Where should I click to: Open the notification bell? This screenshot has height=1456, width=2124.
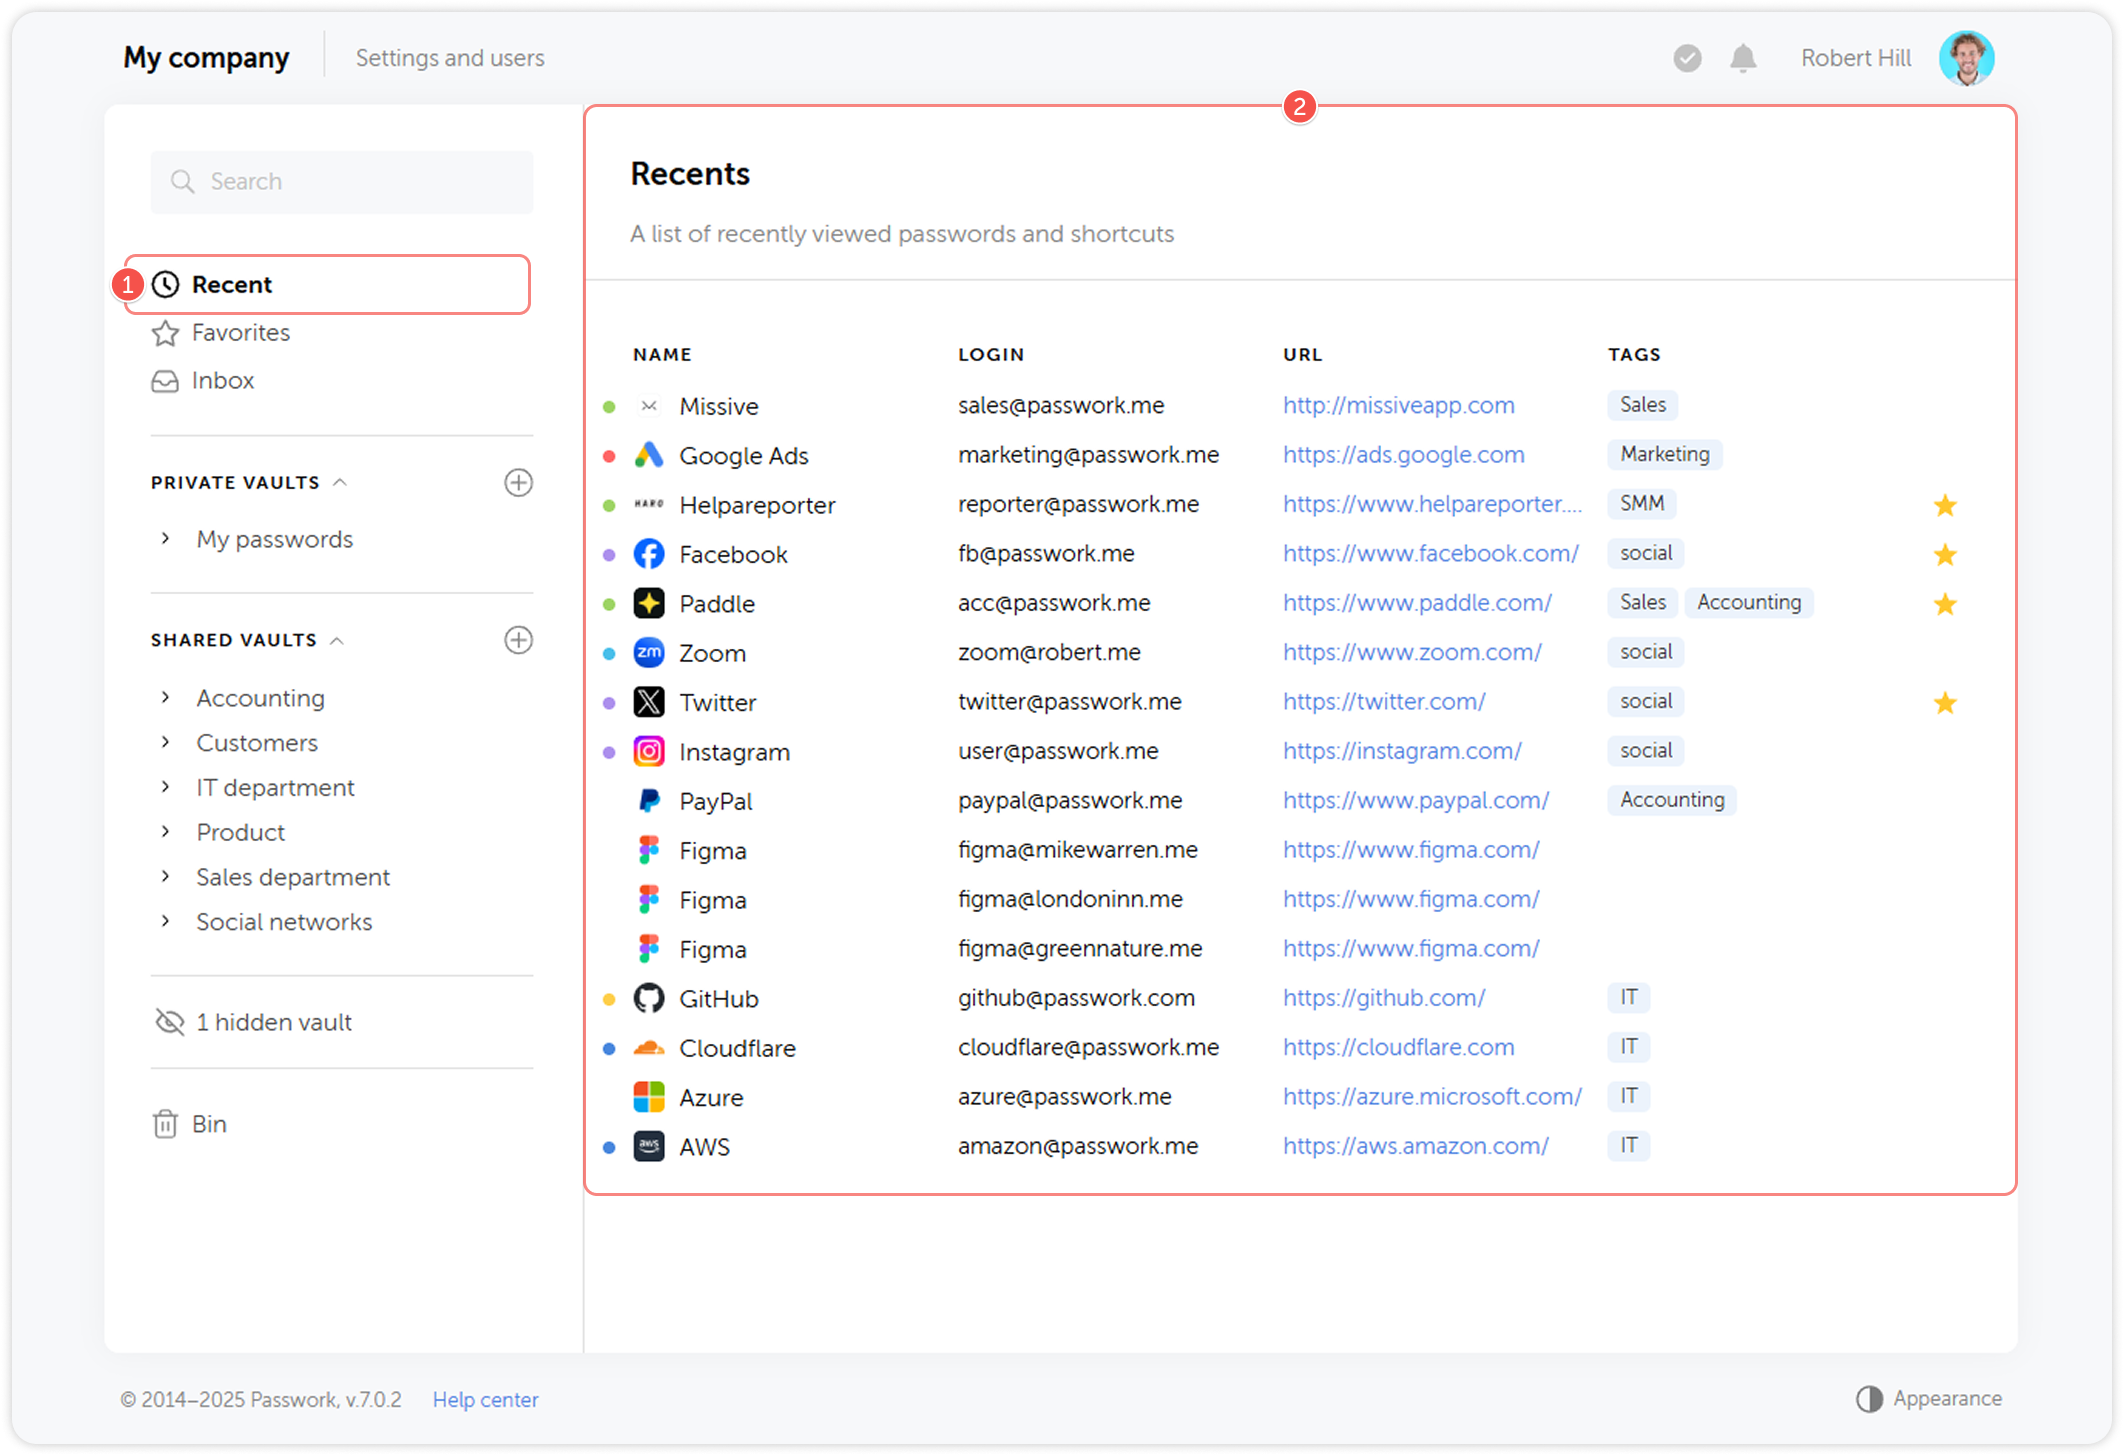pyautogui.click(x=1743, y=57)
